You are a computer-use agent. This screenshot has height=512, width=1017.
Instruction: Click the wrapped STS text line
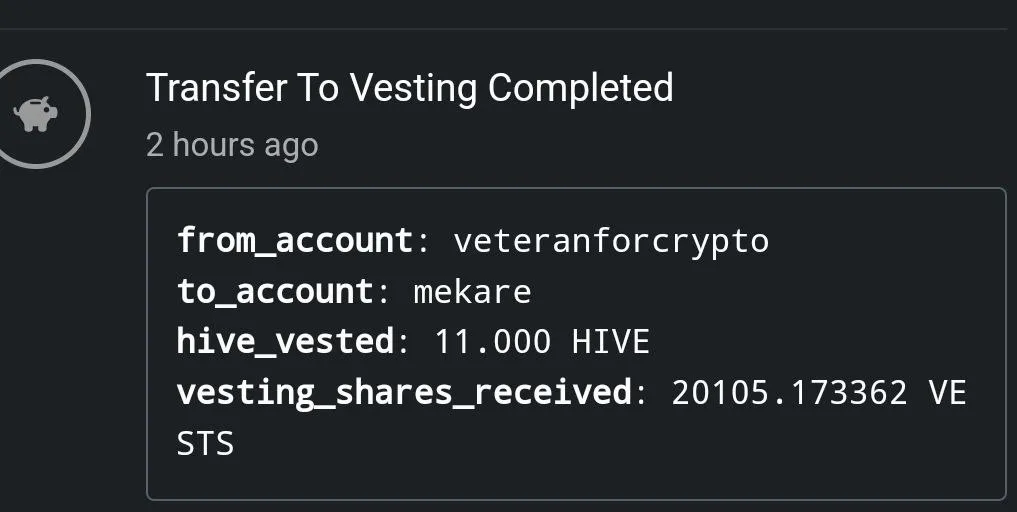tap(205, 444)
